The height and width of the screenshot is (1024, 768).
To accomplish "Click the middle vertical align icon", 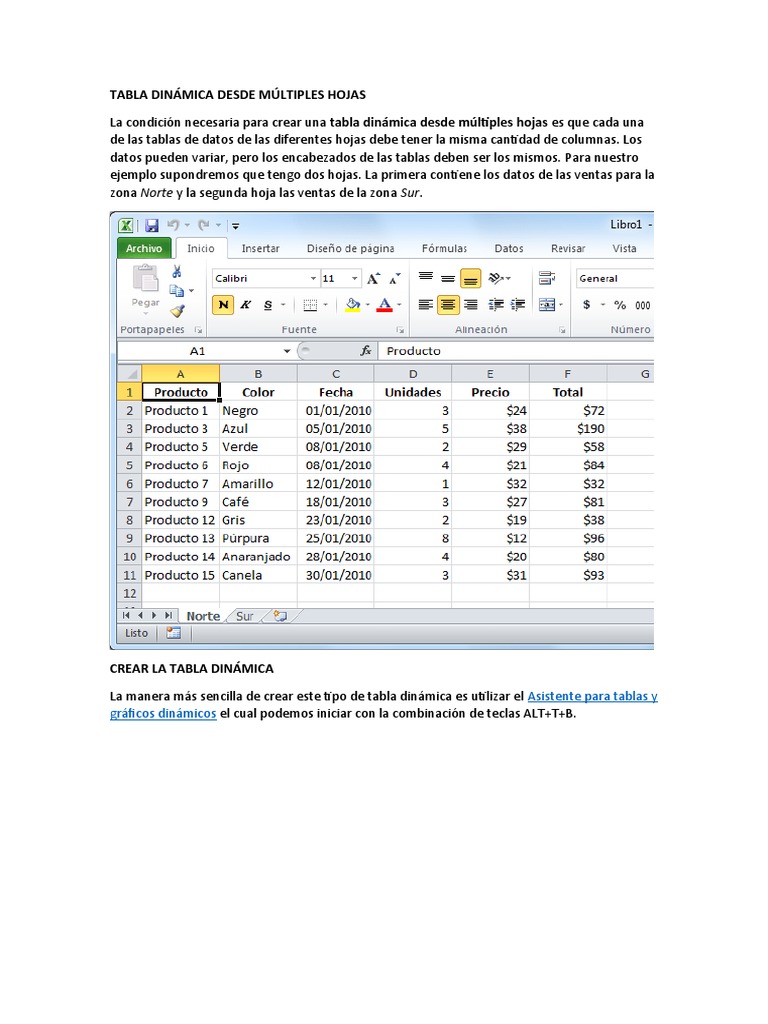I will tap(447, 278).
